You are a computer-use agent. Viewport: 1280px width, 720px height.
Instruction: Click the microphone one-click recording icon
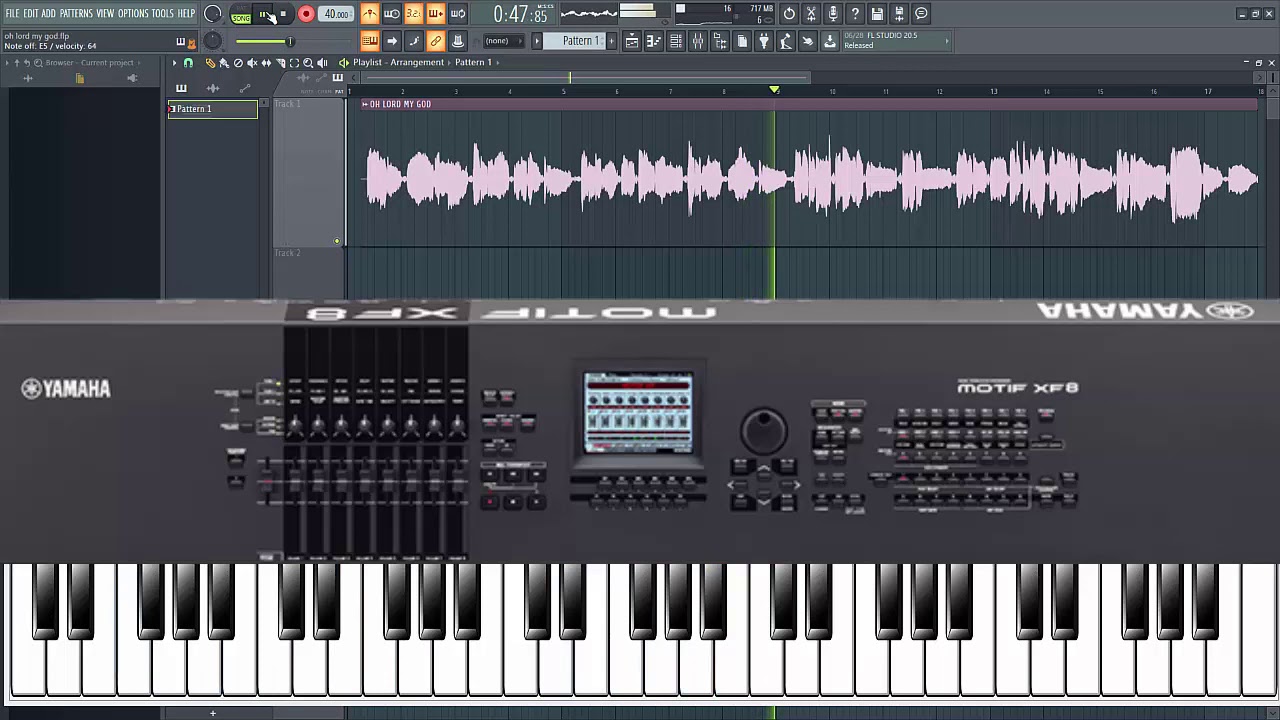click(x=833, y=14)
